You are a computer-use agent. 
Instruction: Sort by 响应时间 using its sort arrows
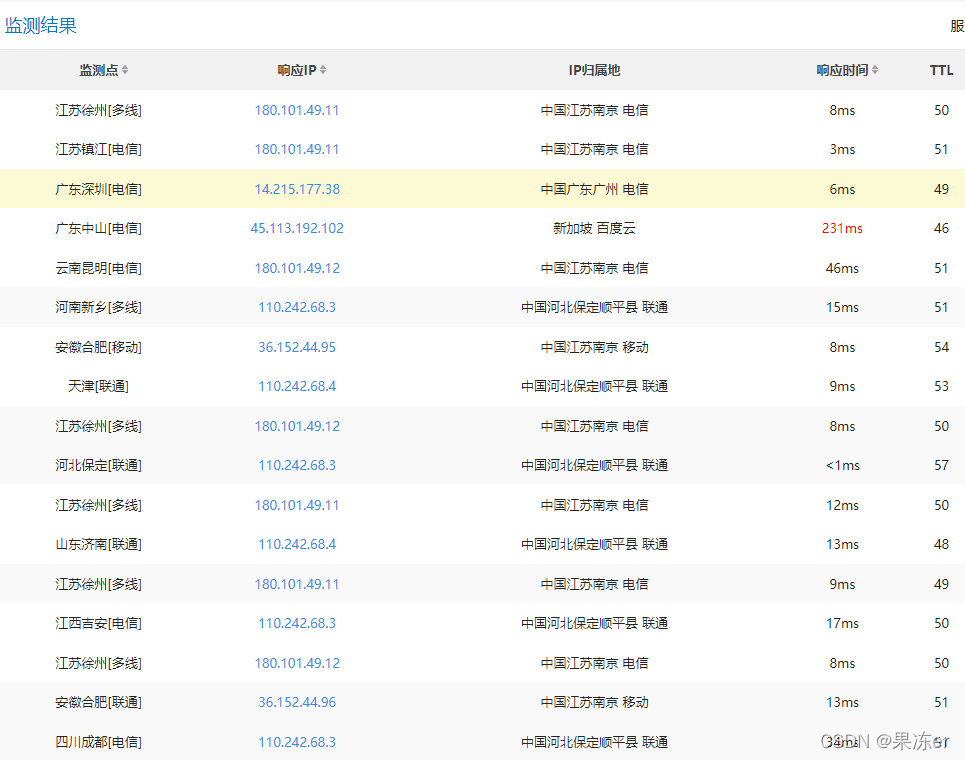pyautogui.click(x=875, y=70)
